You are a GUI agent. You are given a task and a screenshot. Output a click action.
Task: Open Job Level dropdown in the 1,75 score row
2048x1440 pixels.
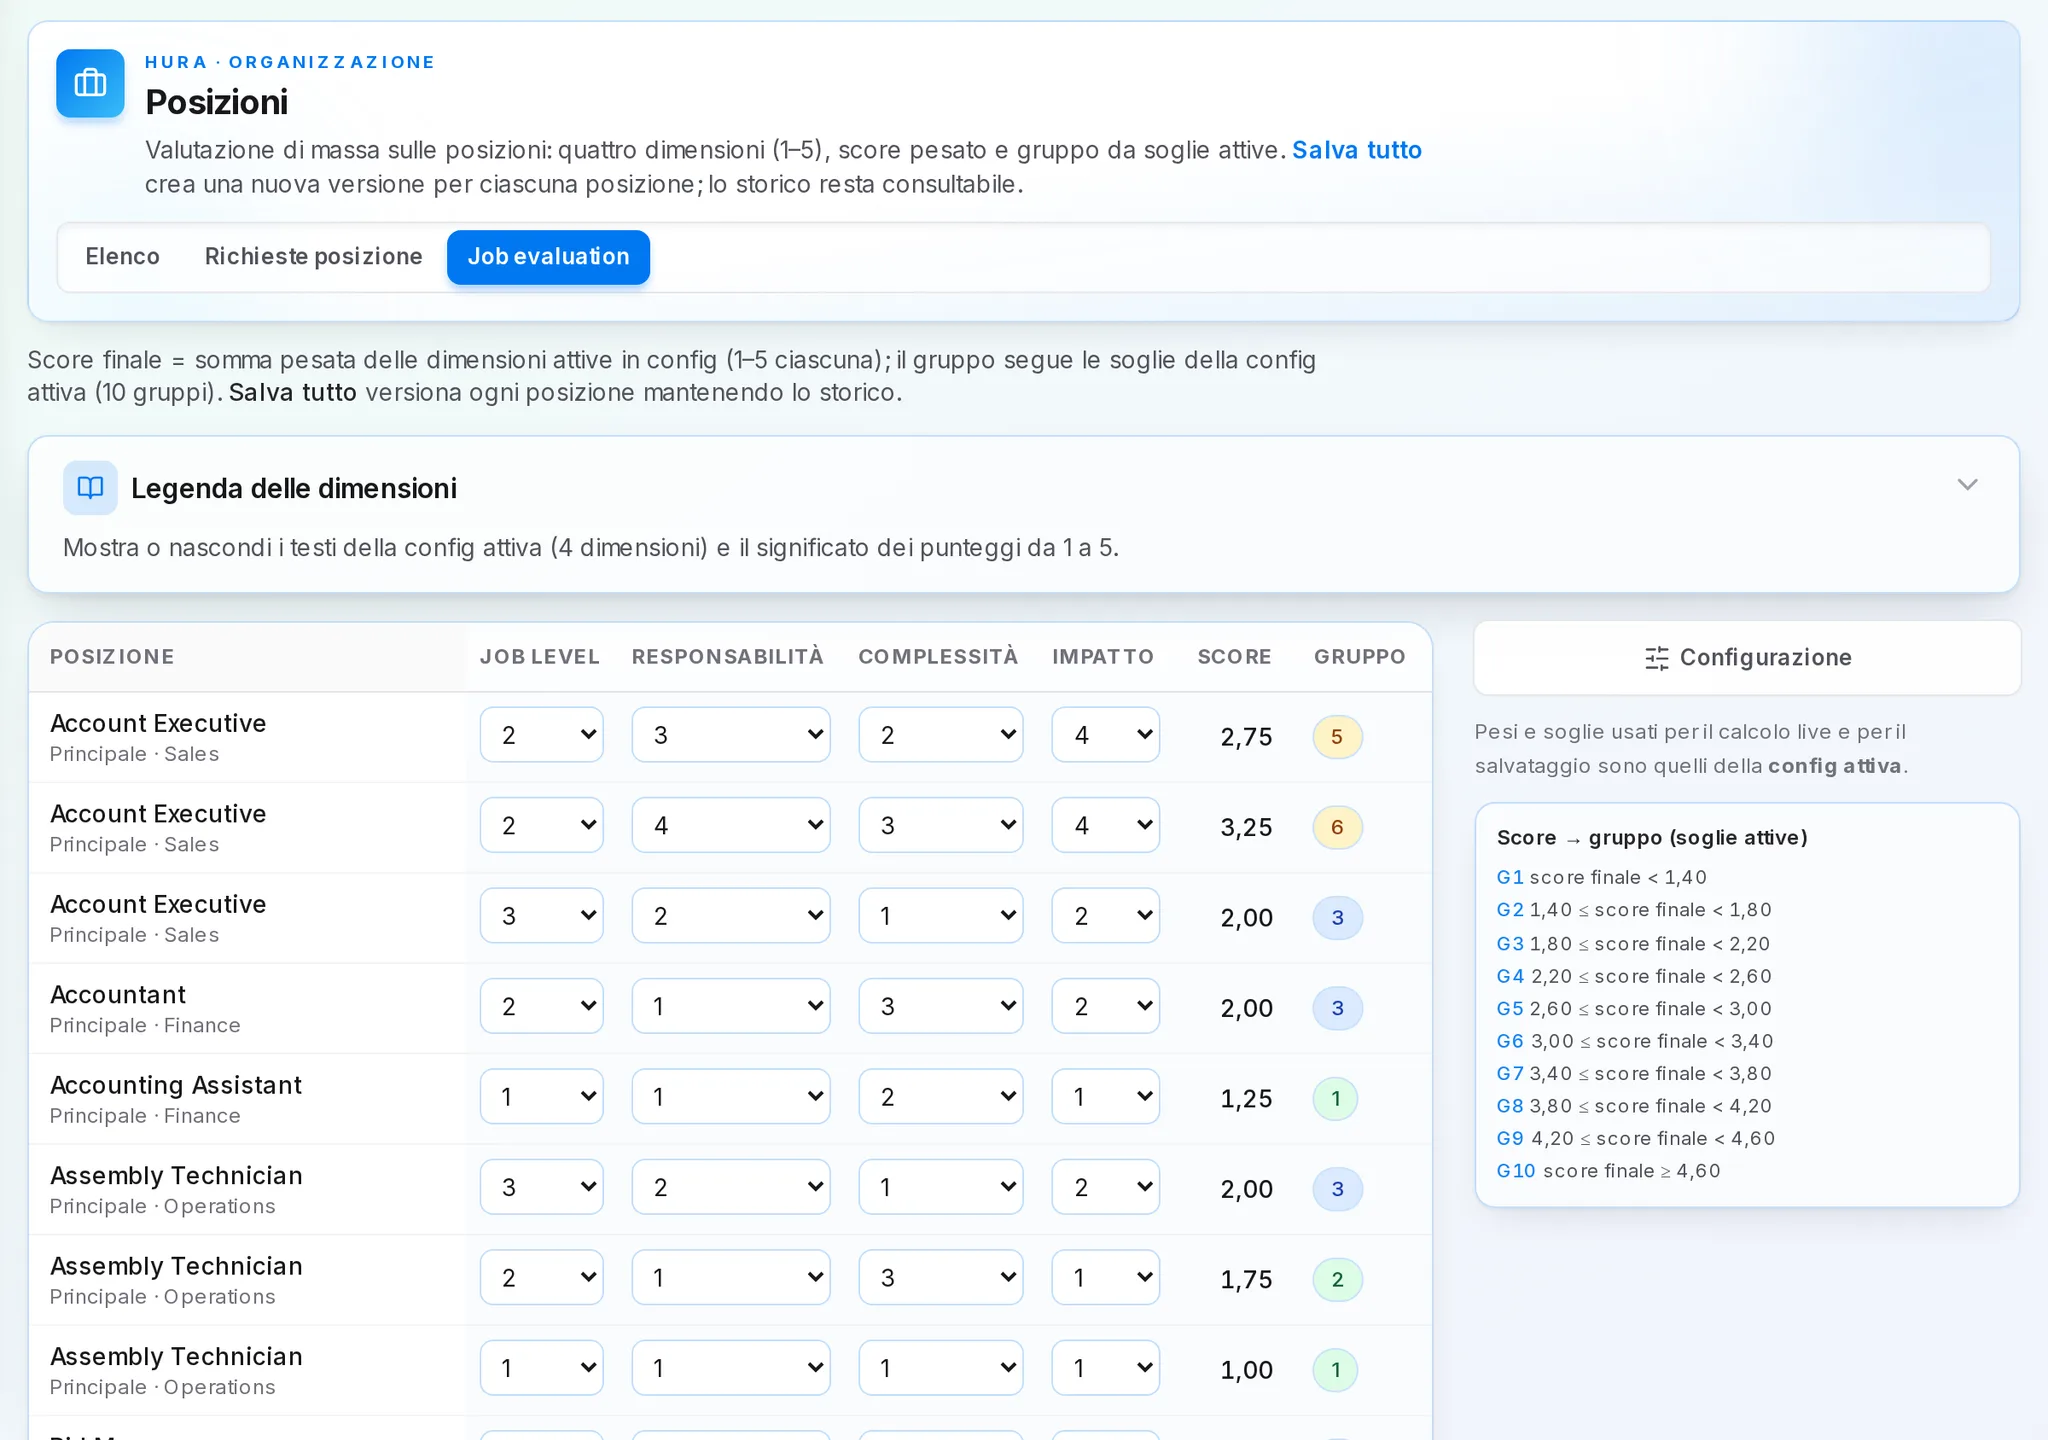pos(541,1278)
